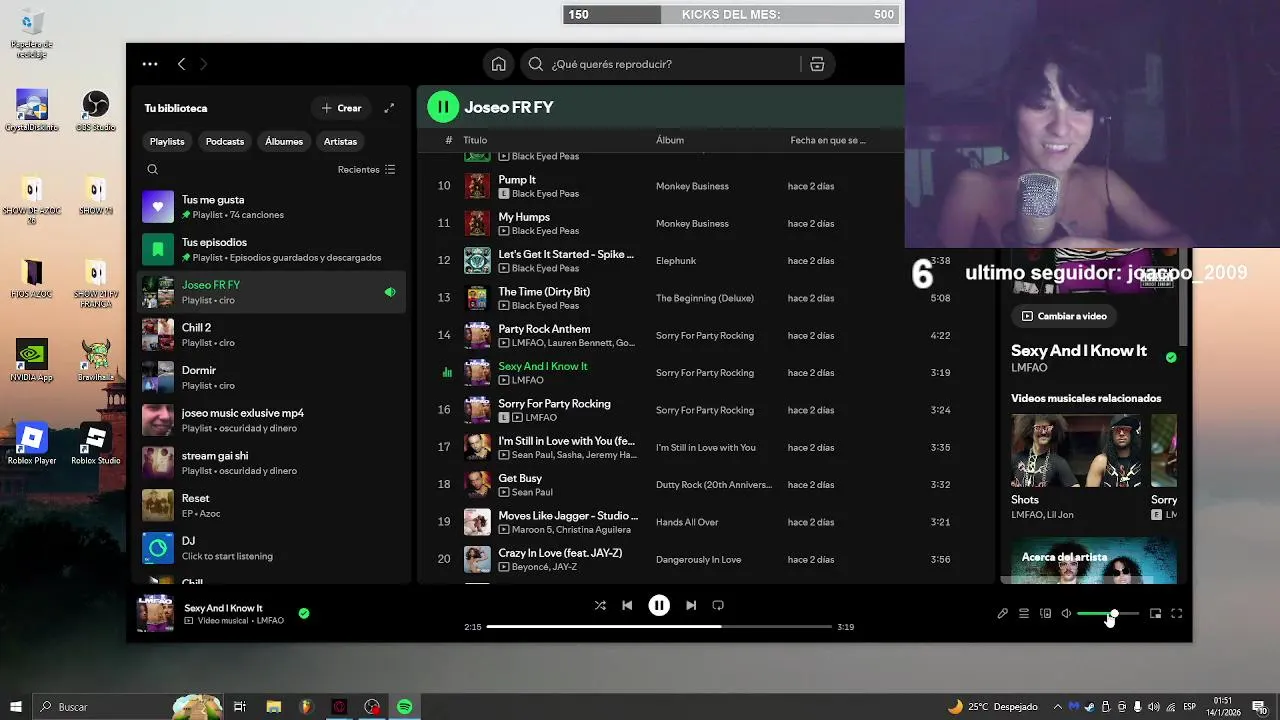The height and width of the screenshot is (720, 1280).
Task: Play the track Party Rock Anthem
Action: pos(544,329)
